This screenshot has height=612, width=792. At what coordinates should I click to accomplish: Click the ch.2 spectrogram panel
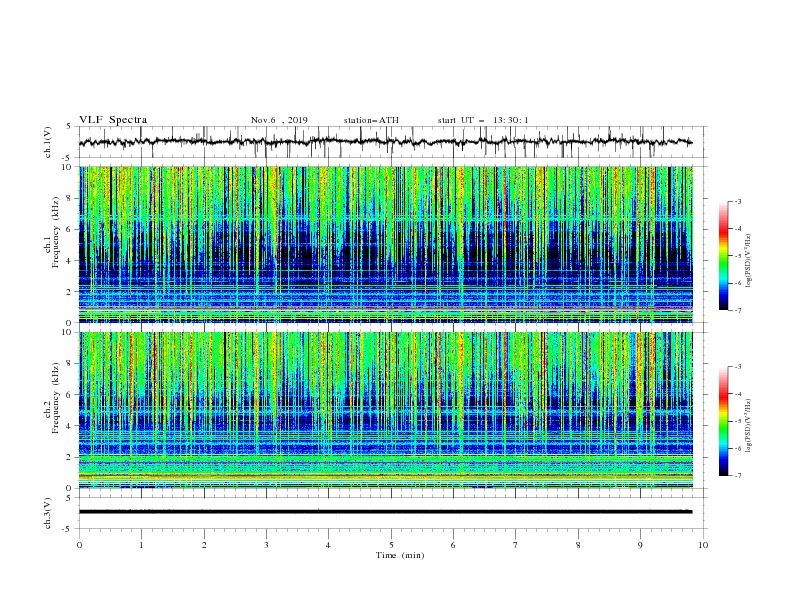(x=385, y=410)
